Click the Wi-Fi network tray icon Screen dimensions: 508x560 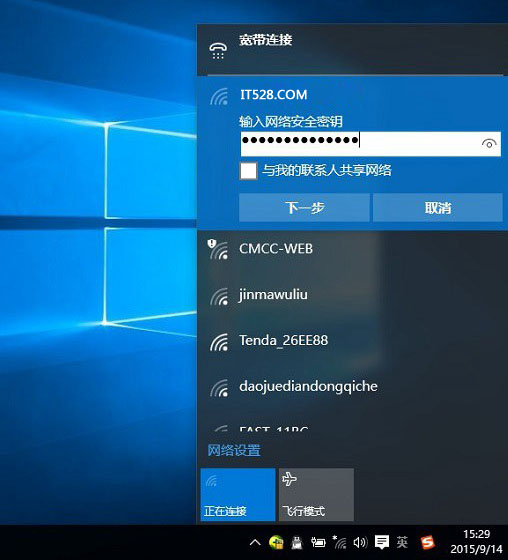click(x=339, y=542)
